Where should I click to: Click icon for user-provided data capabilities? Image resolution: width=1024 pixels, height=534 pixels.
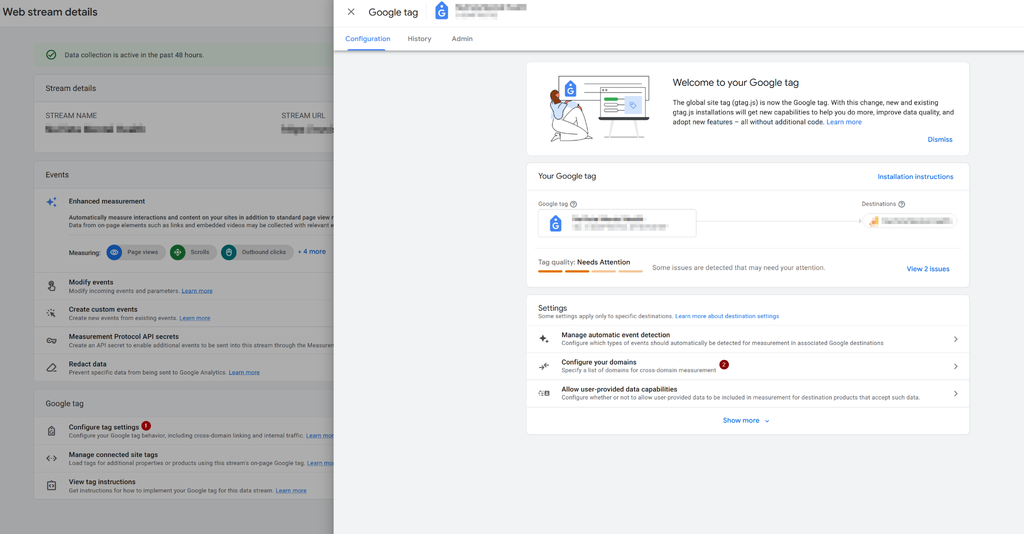[543, 394]
